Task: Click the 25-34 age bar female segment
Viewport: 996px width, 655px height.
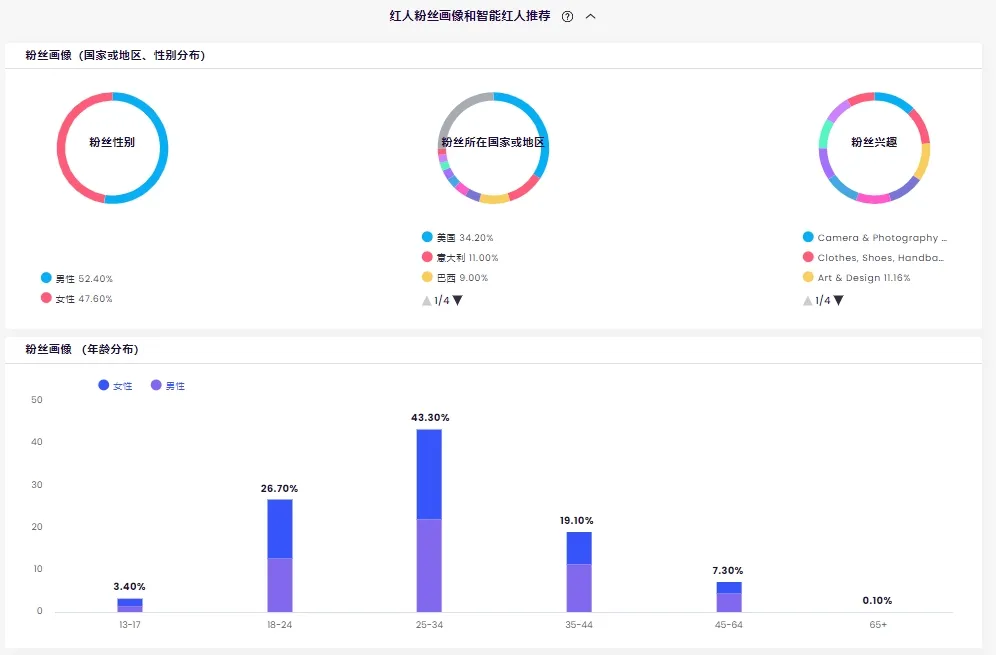Action: click(x=429, y=475)
